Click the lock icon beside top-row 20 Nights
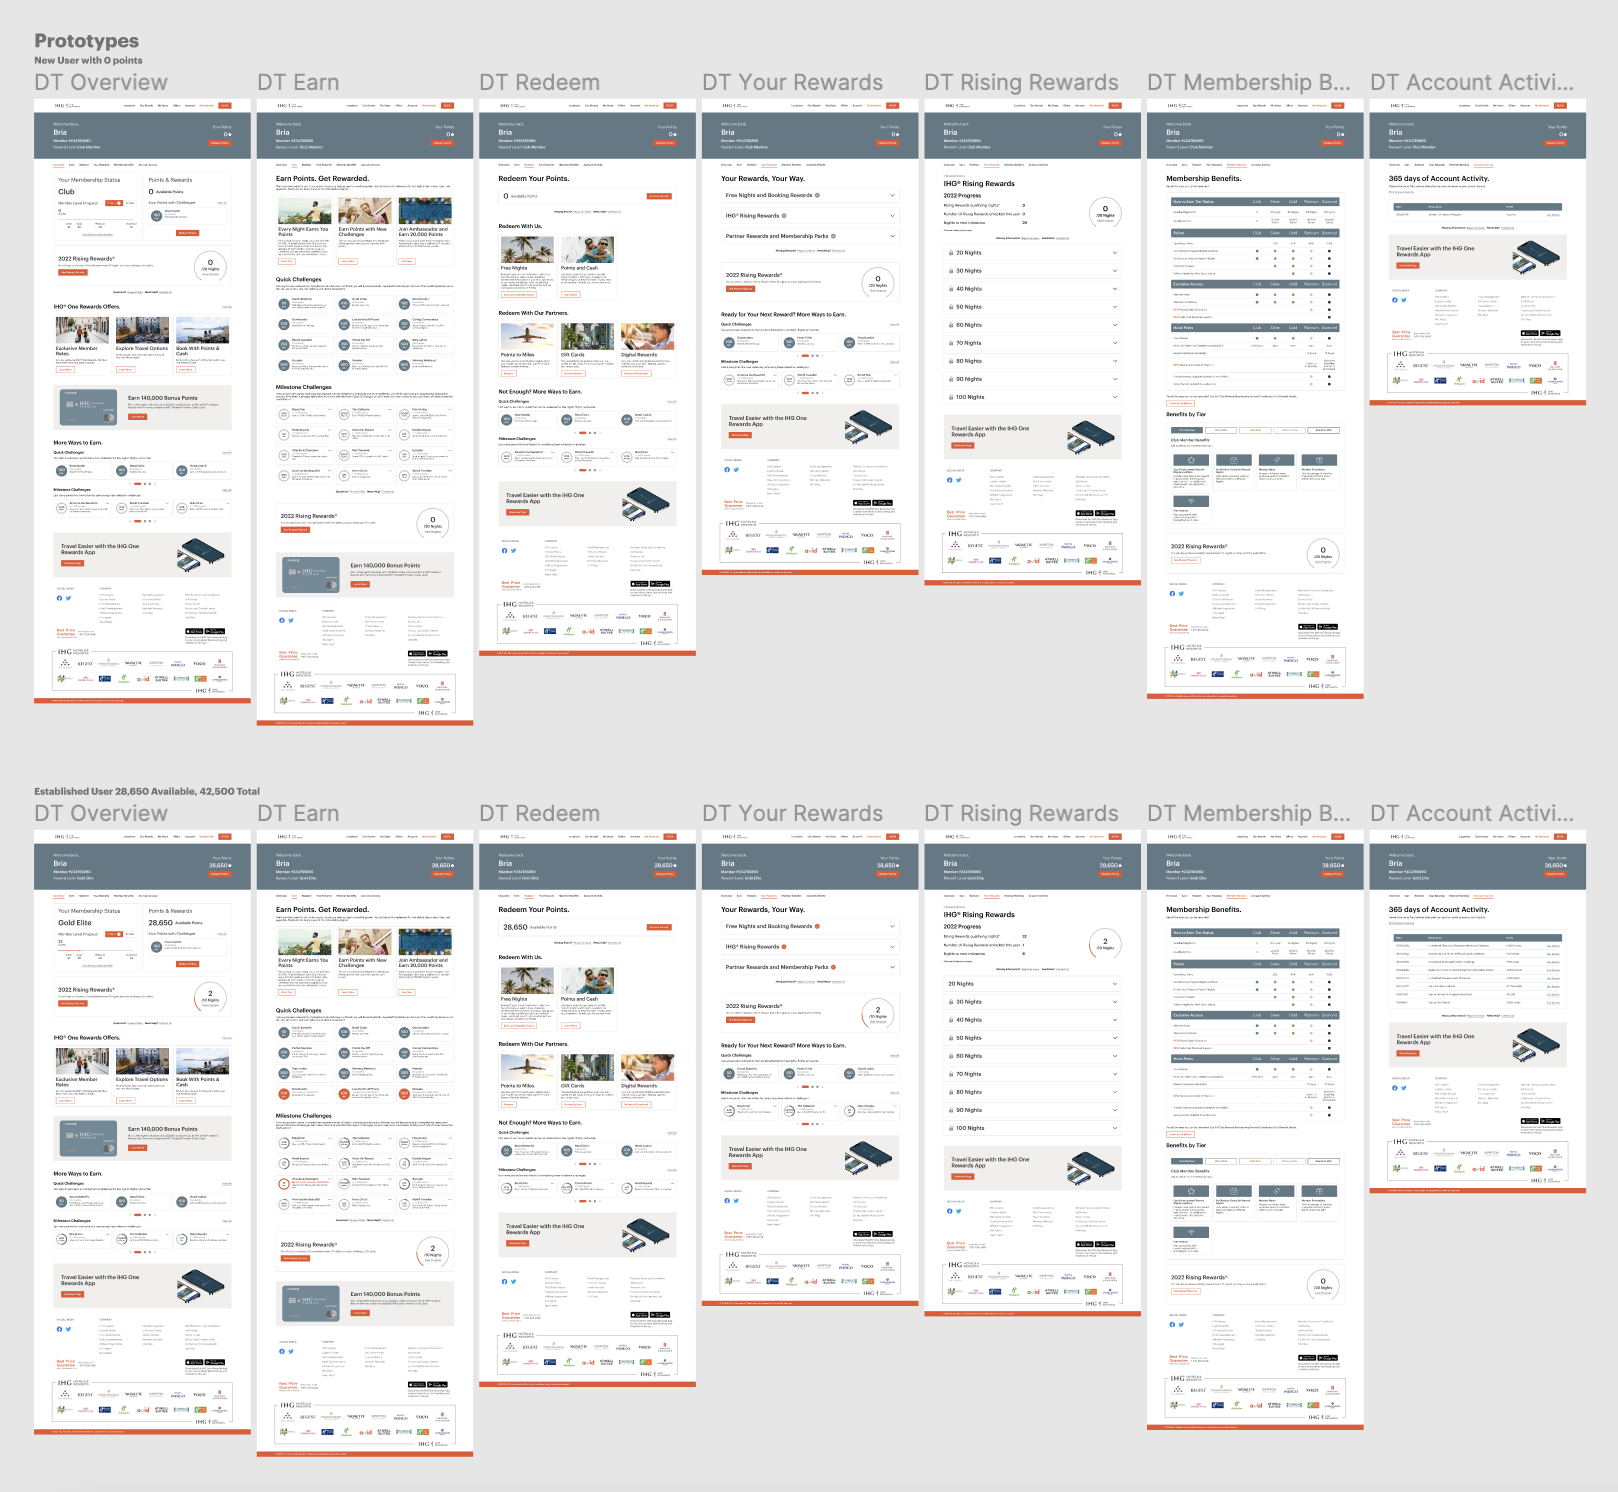1618x1492 pixels. [x=950, y=253]
